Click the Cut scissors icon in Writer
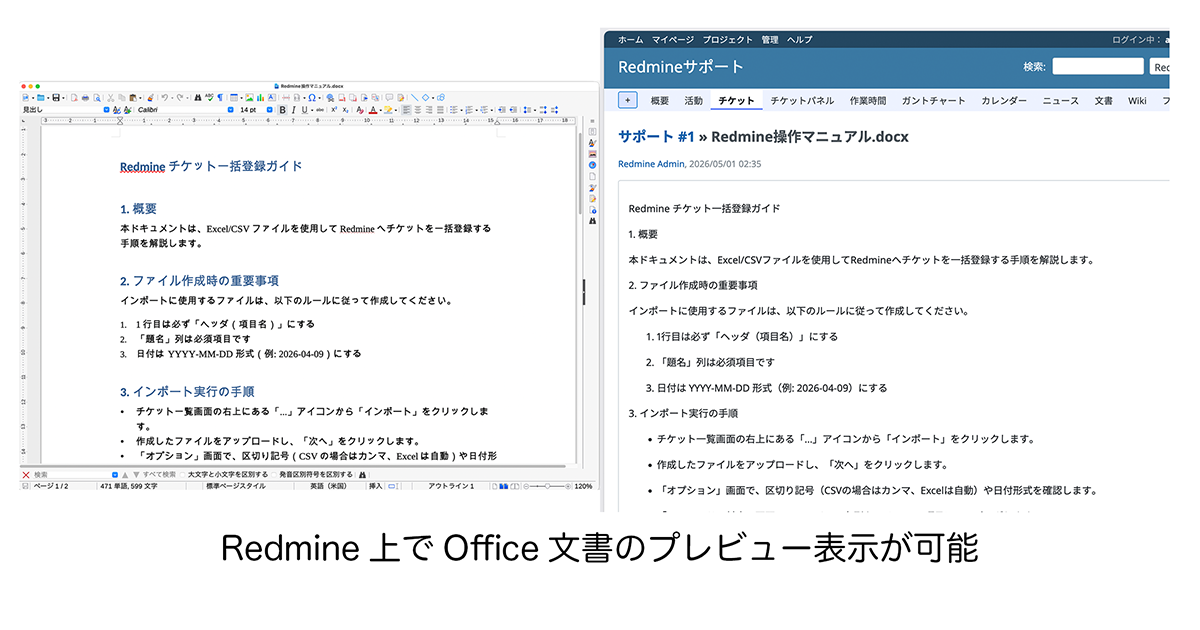Screen dimensions: 1200x630 click(110, 98)
